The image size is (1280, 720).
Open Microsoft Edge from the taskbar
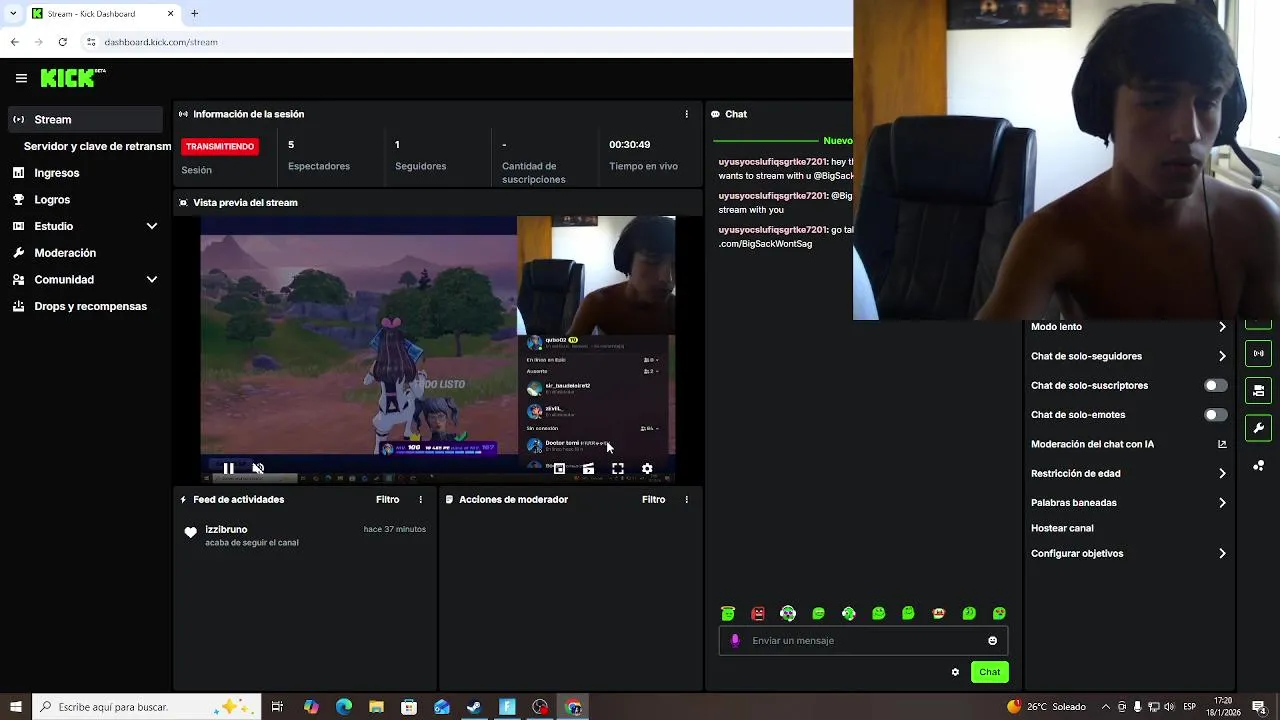[343, 707]
